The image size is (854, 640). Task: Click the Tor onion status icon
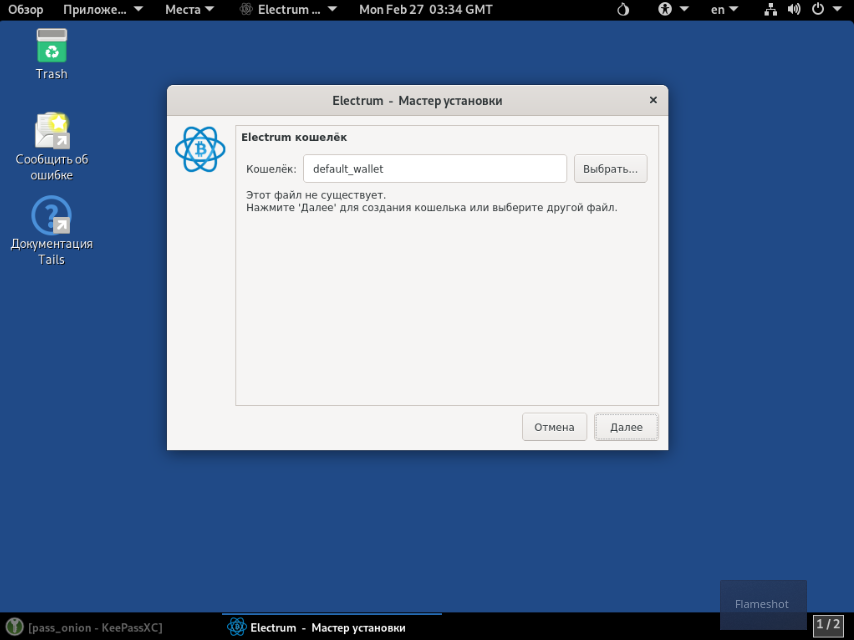[x=623, y=10]
